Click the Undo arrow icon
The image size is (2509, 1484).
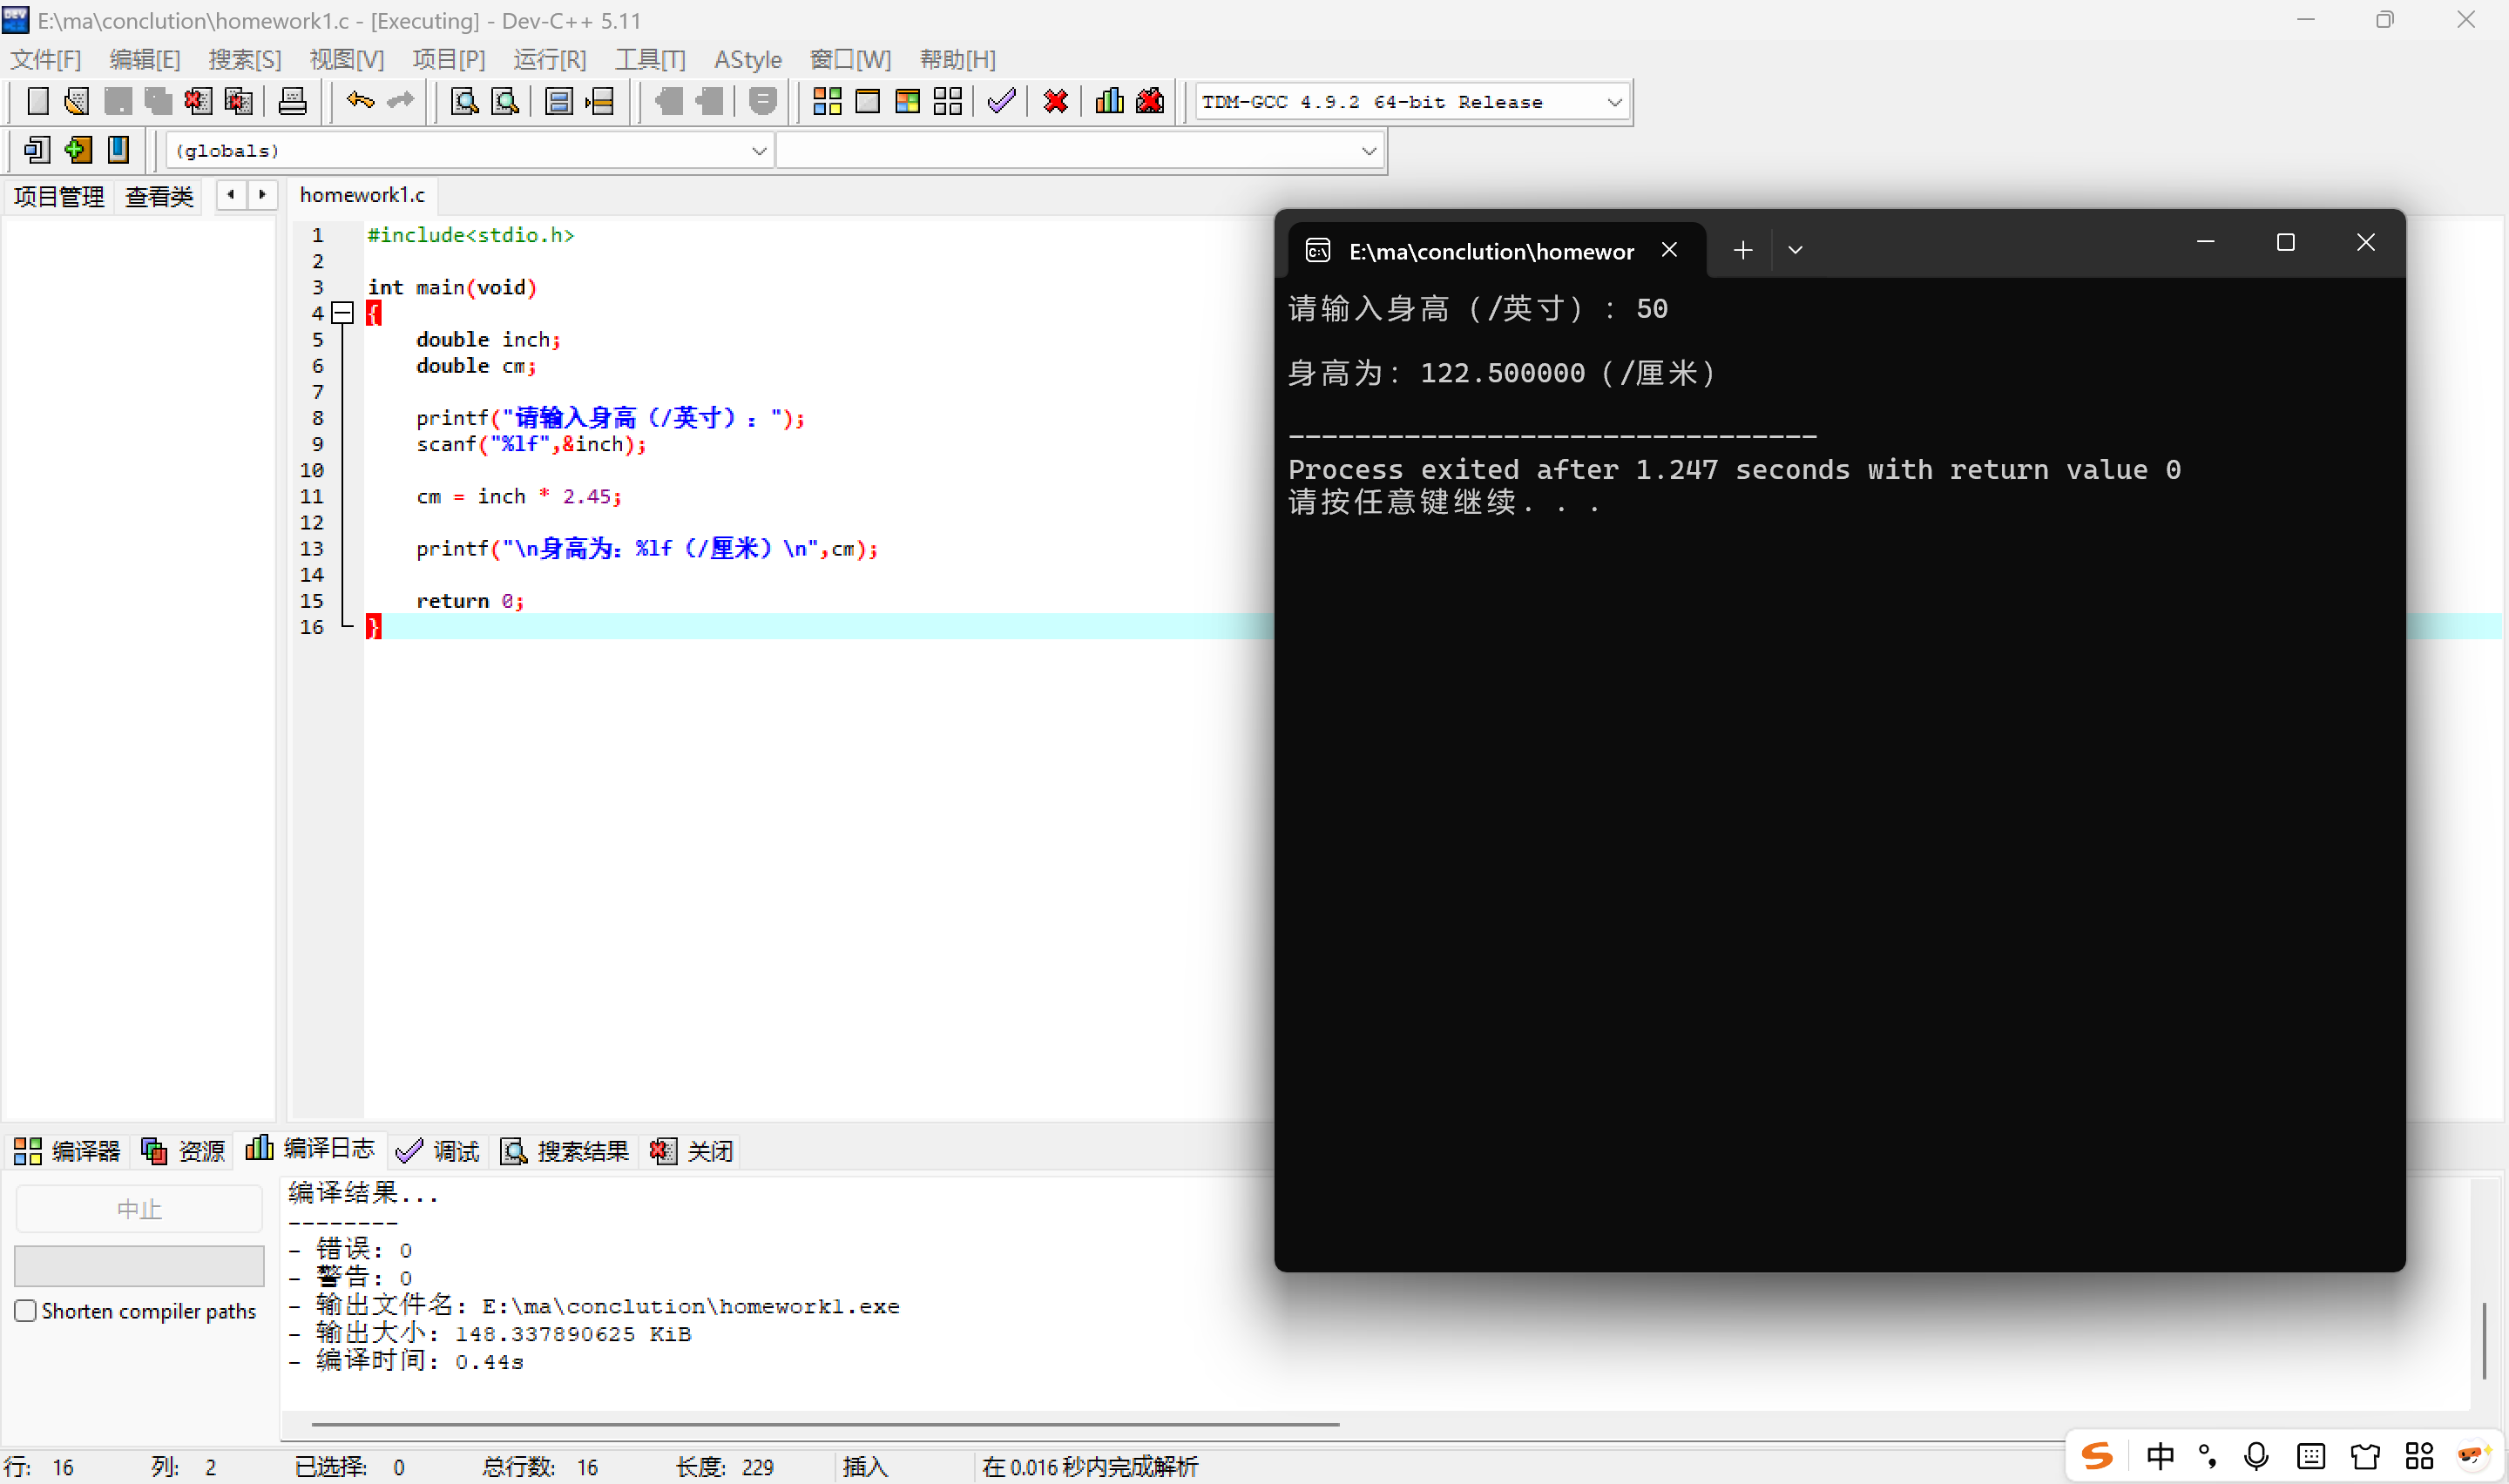click(360, 101)
